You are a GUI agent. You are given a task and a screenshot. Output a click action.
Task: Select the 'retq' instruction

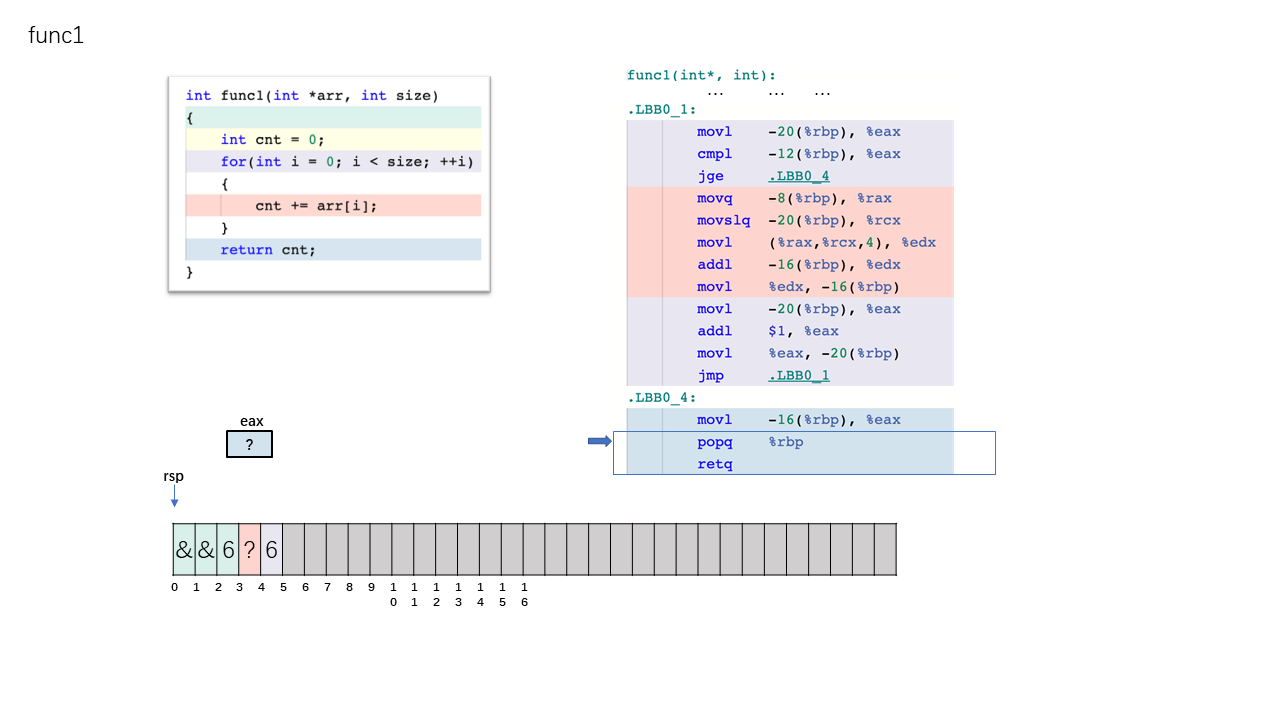pyautogui.click(x=715, y=465)
